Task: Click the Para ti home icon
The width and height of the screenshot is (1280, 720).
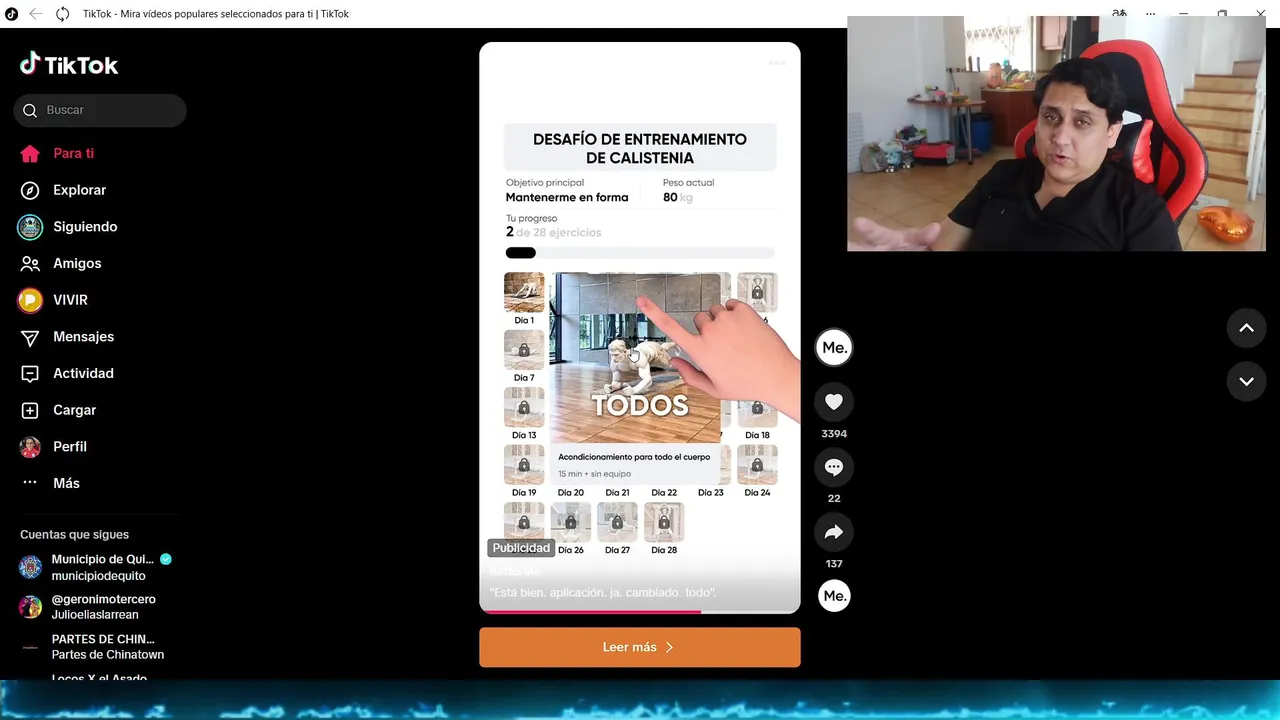Action: pyautogui.click(x=30, y=154)
